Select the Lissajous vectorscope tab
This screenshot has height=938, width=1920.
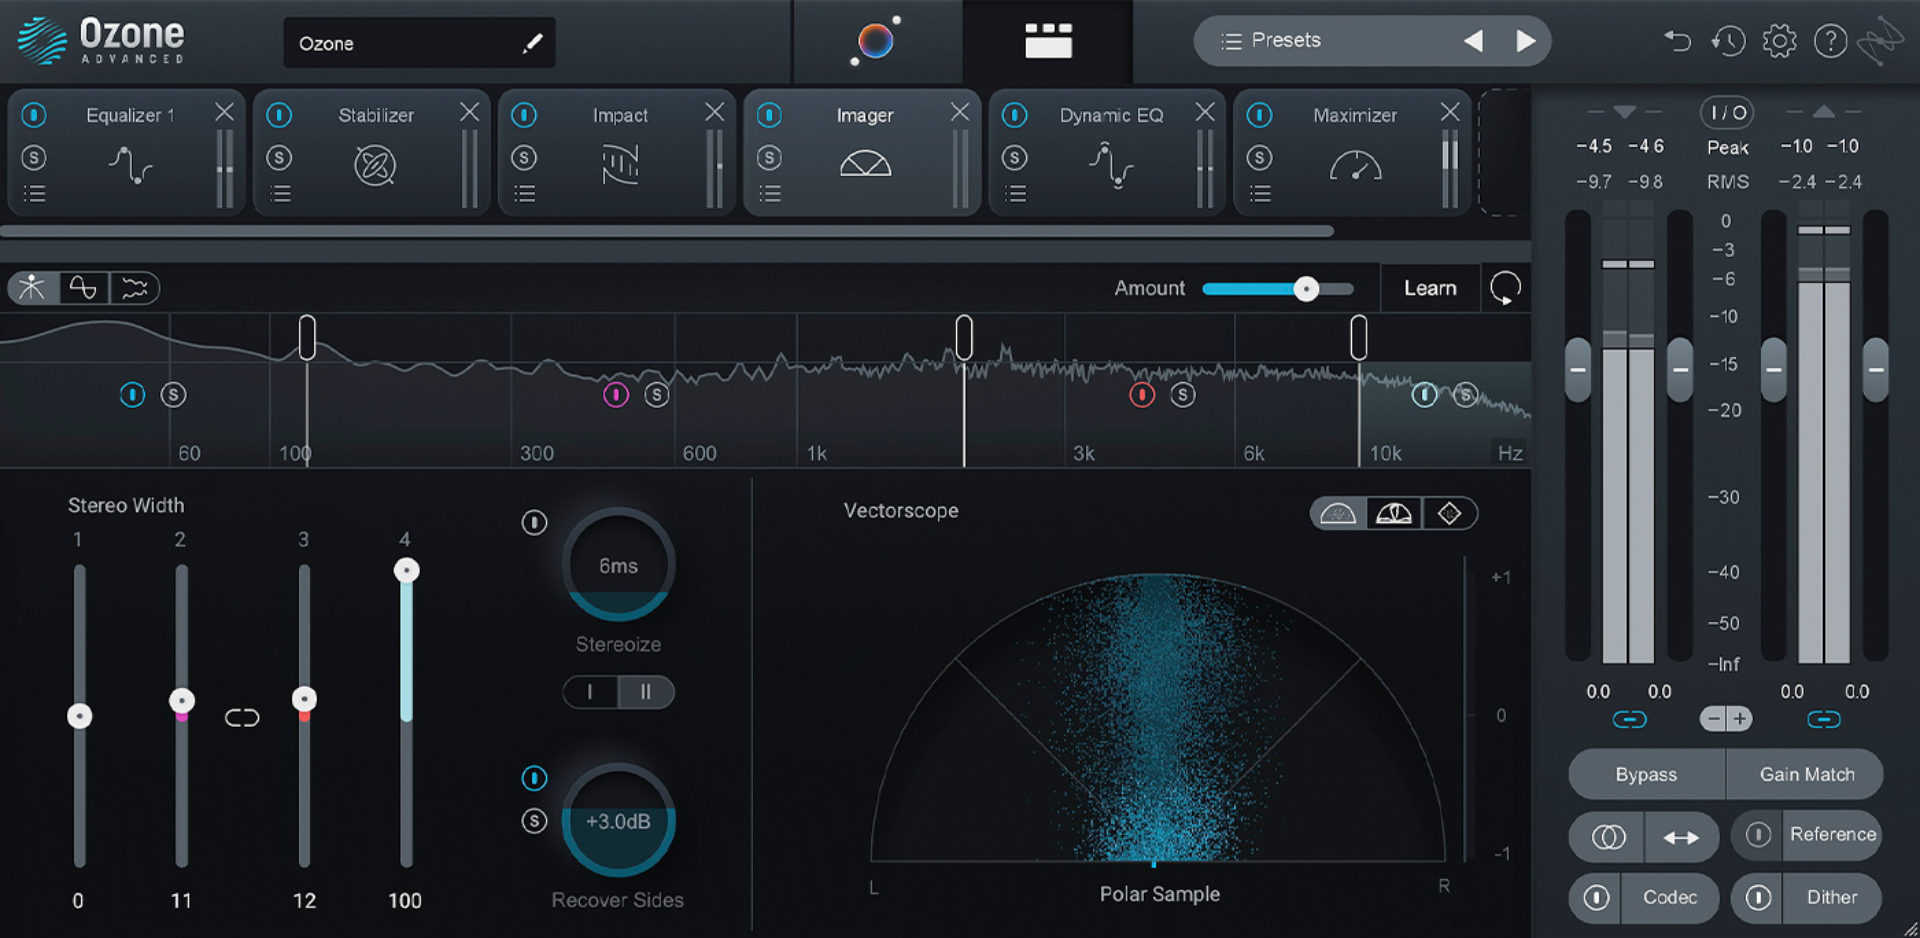pyautogui.click(x=1449, y=513)
